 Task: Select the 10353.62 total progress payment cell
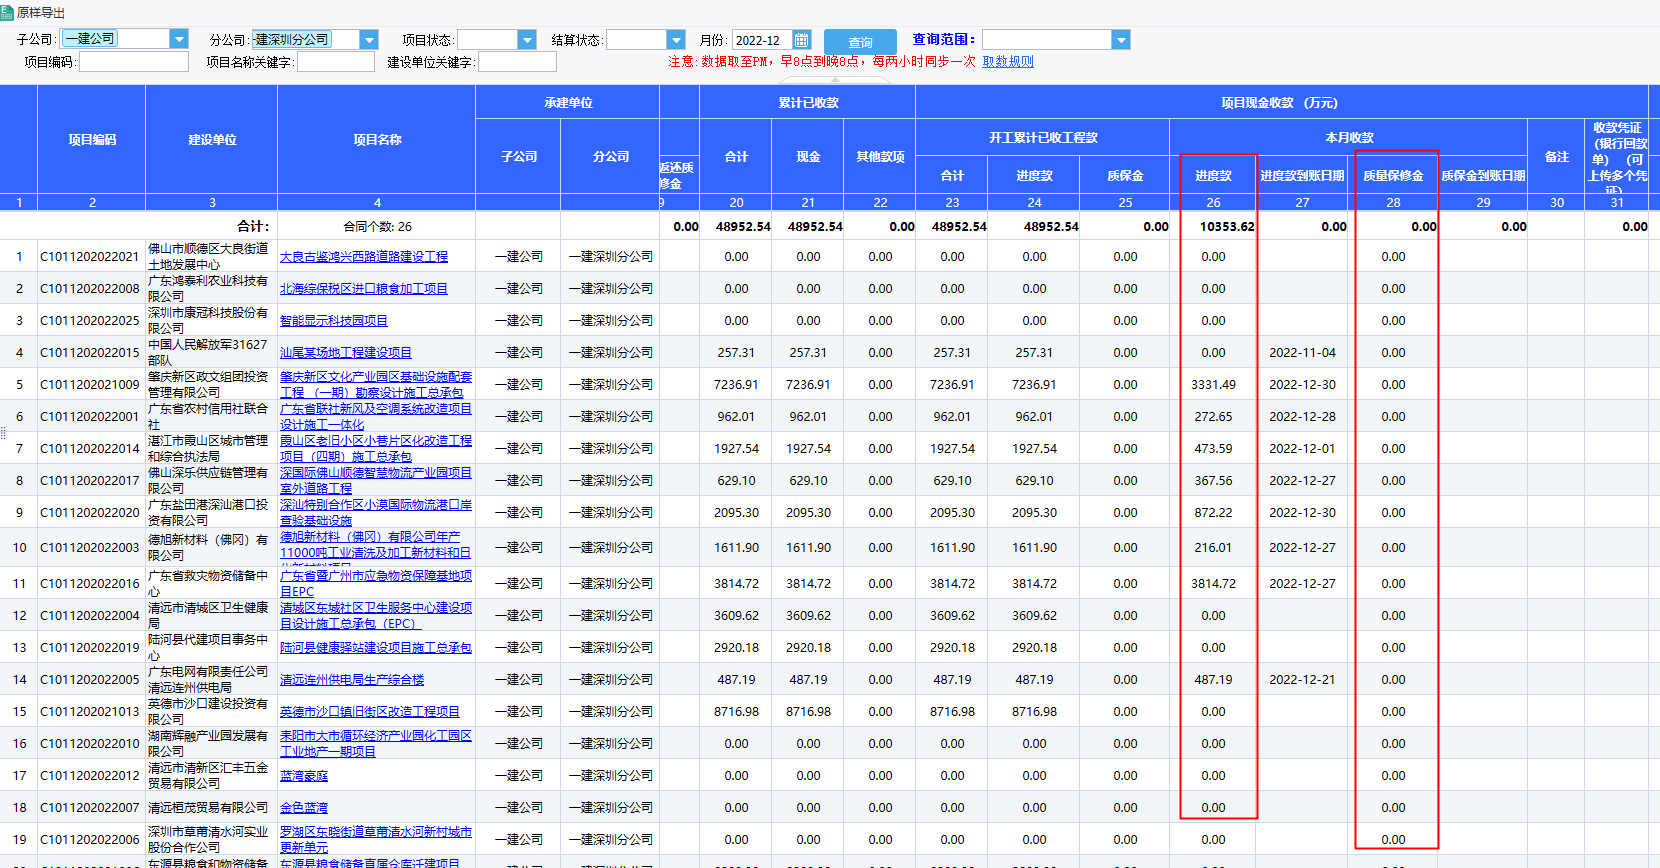(x=1214, y=227)
